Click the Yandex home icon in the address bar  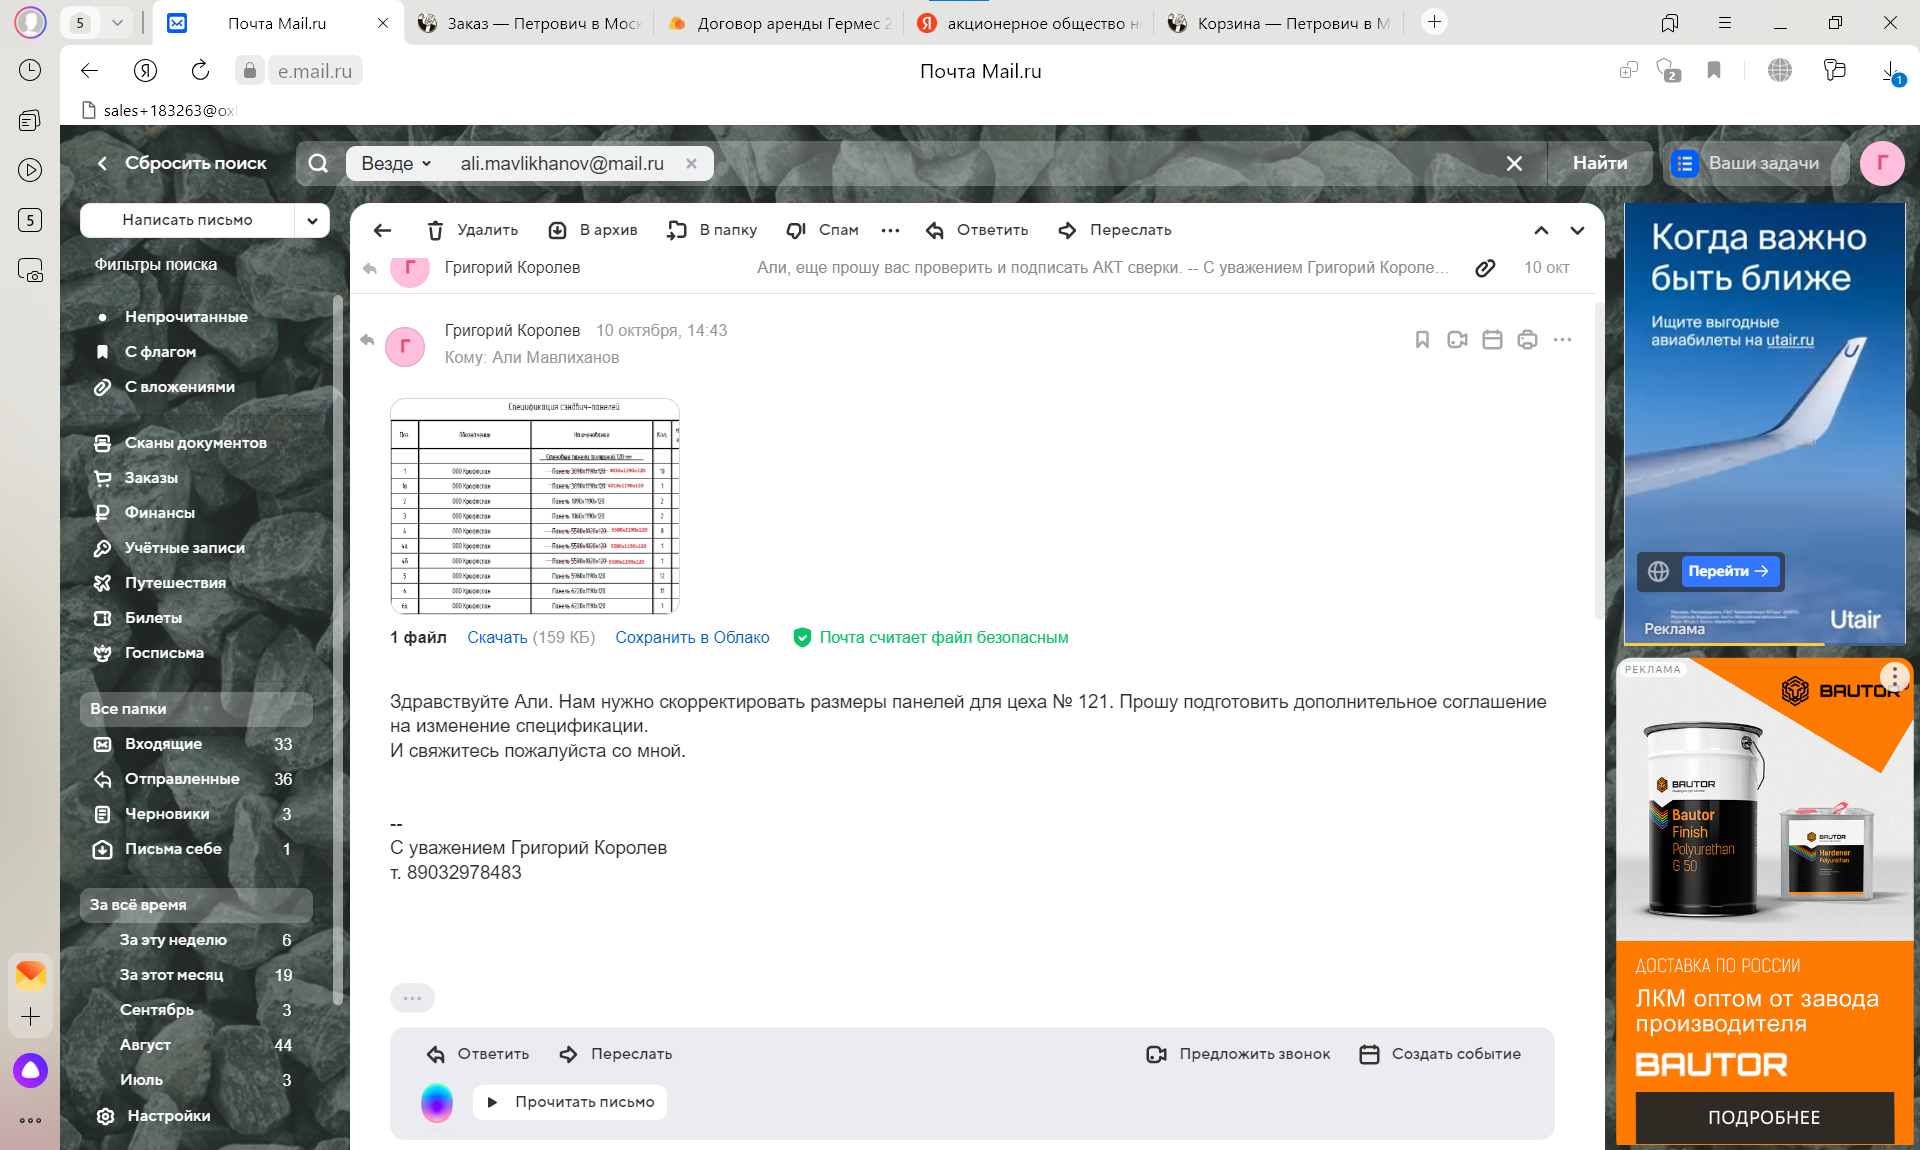[145, 70]
